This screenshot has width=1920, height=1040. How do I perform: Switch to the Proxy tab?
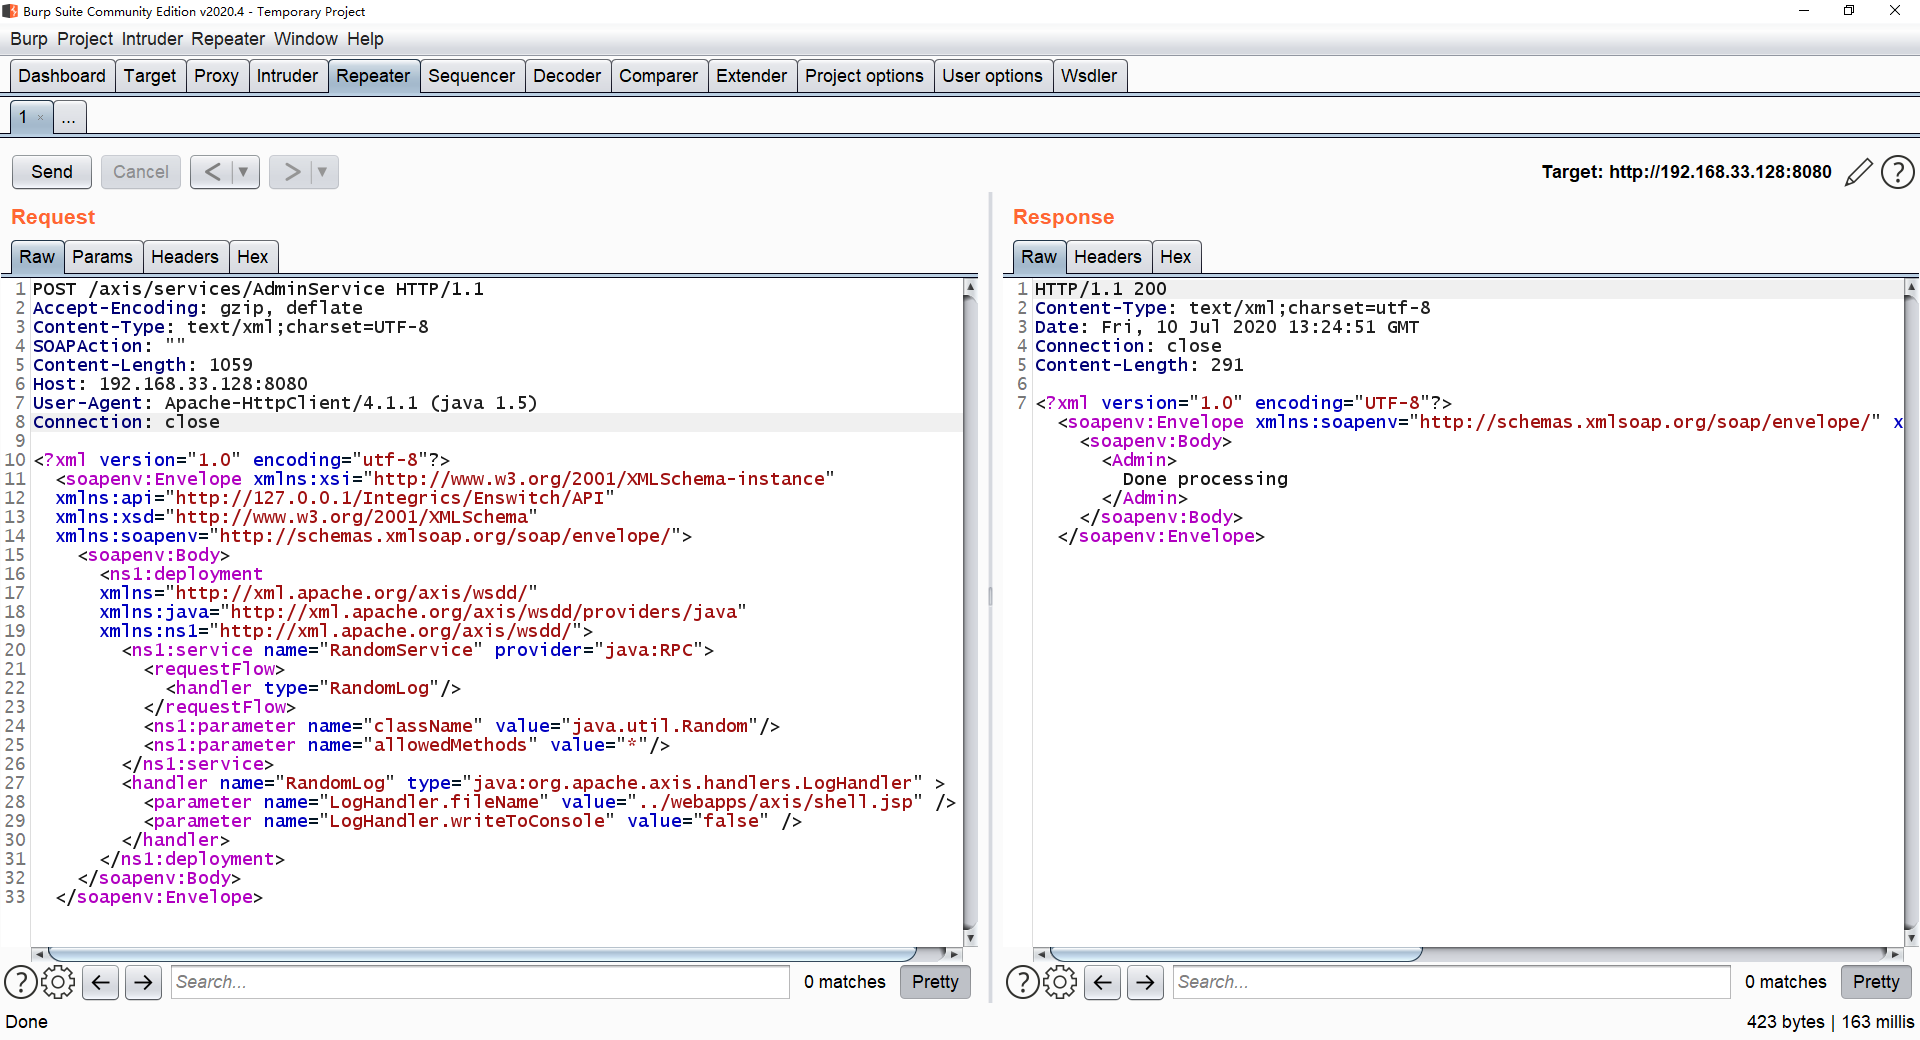coord(216,76)
